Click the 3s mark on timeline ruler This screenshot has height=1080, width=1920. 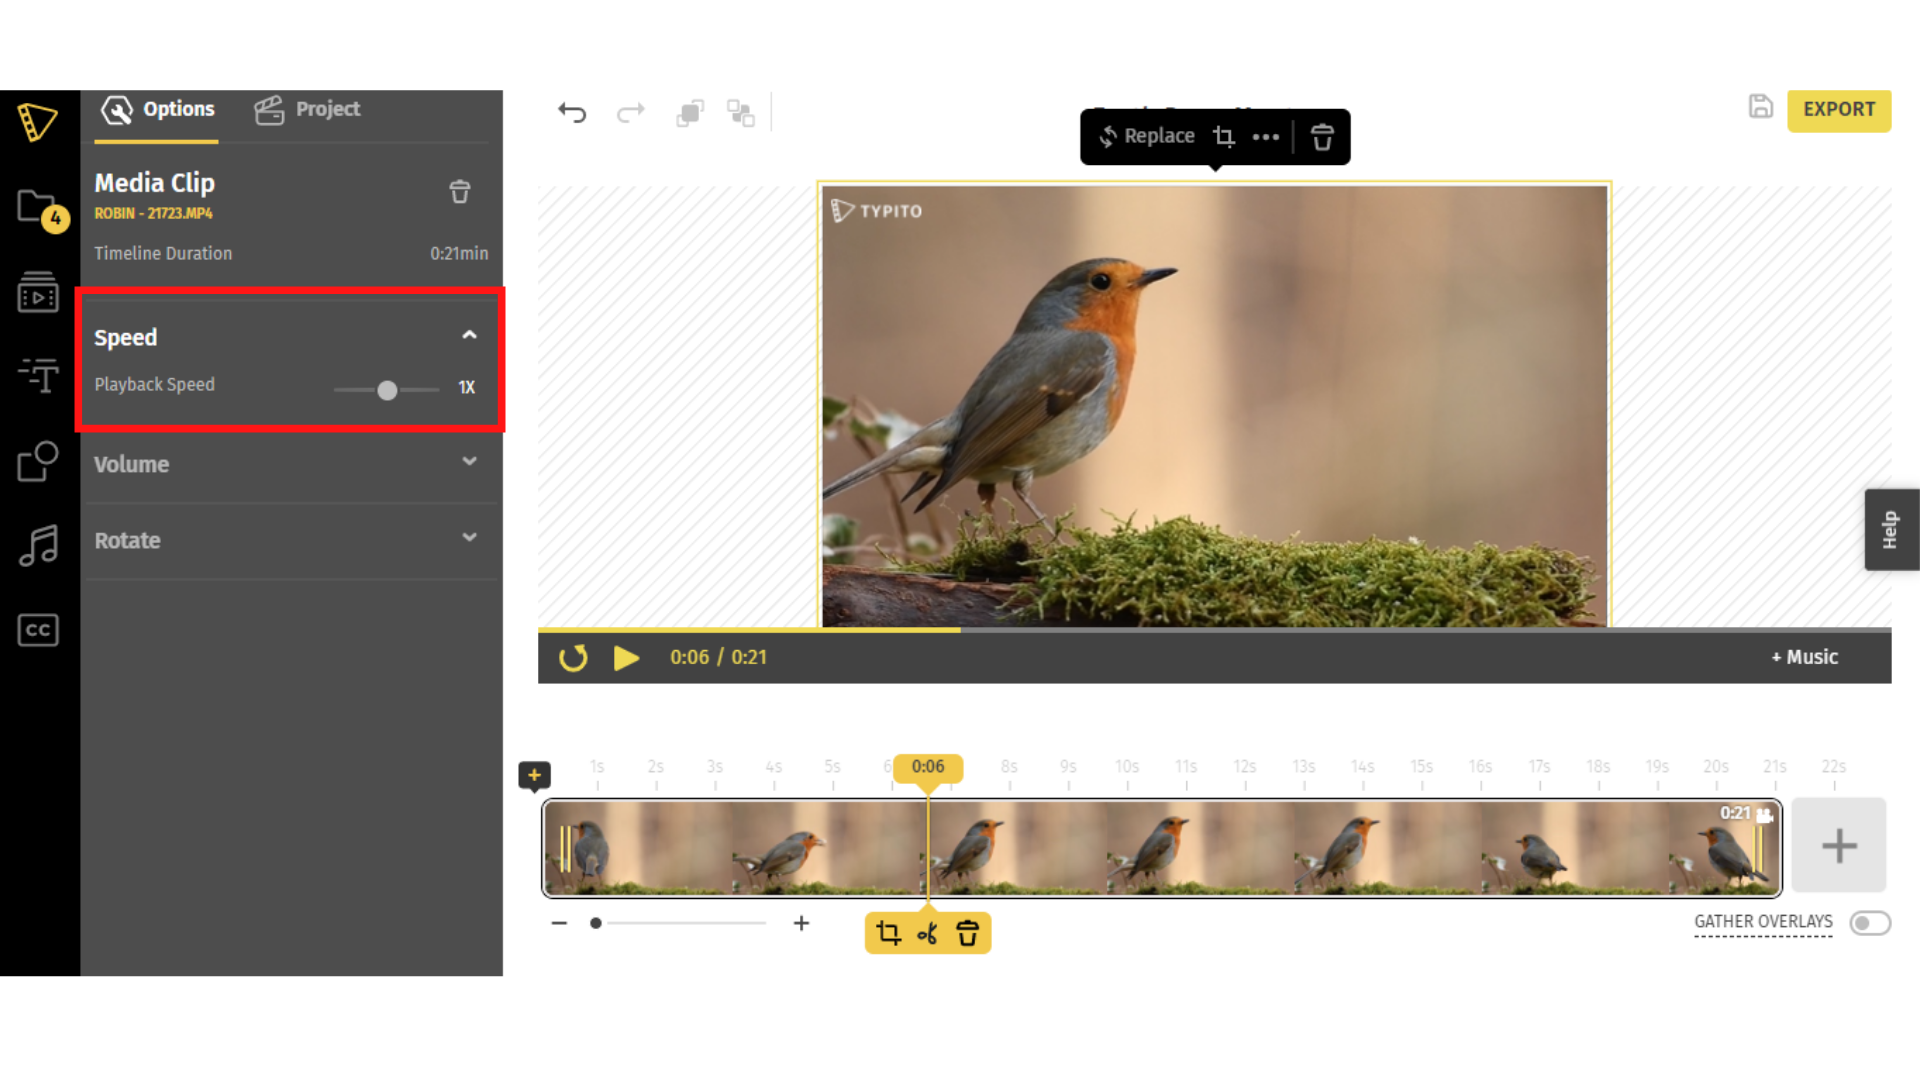(714, 767)
